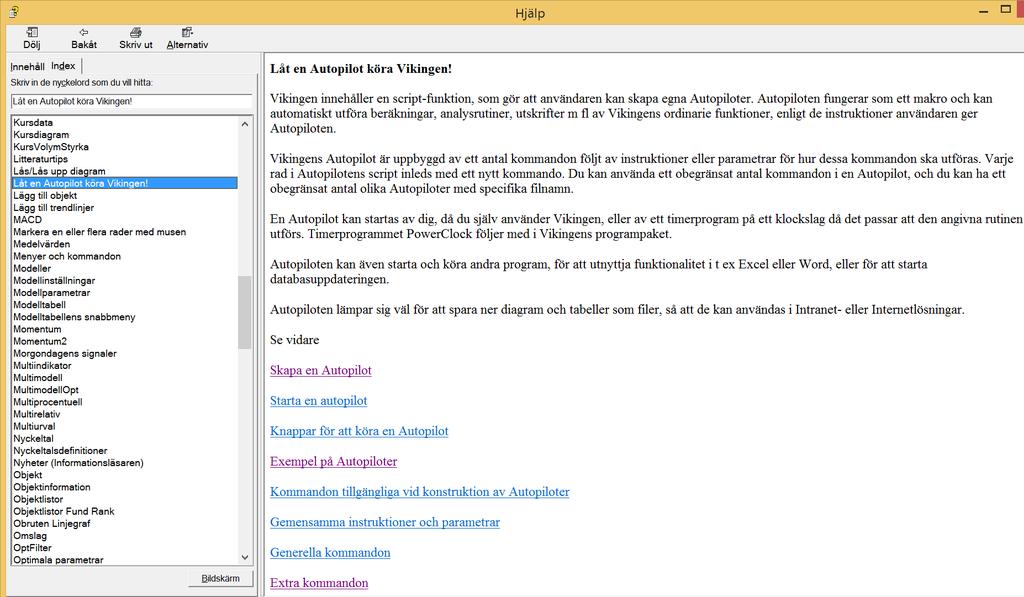1024x597 pixels.
Task: Maximize the Hjälp window
Action: pos(1006,9)
